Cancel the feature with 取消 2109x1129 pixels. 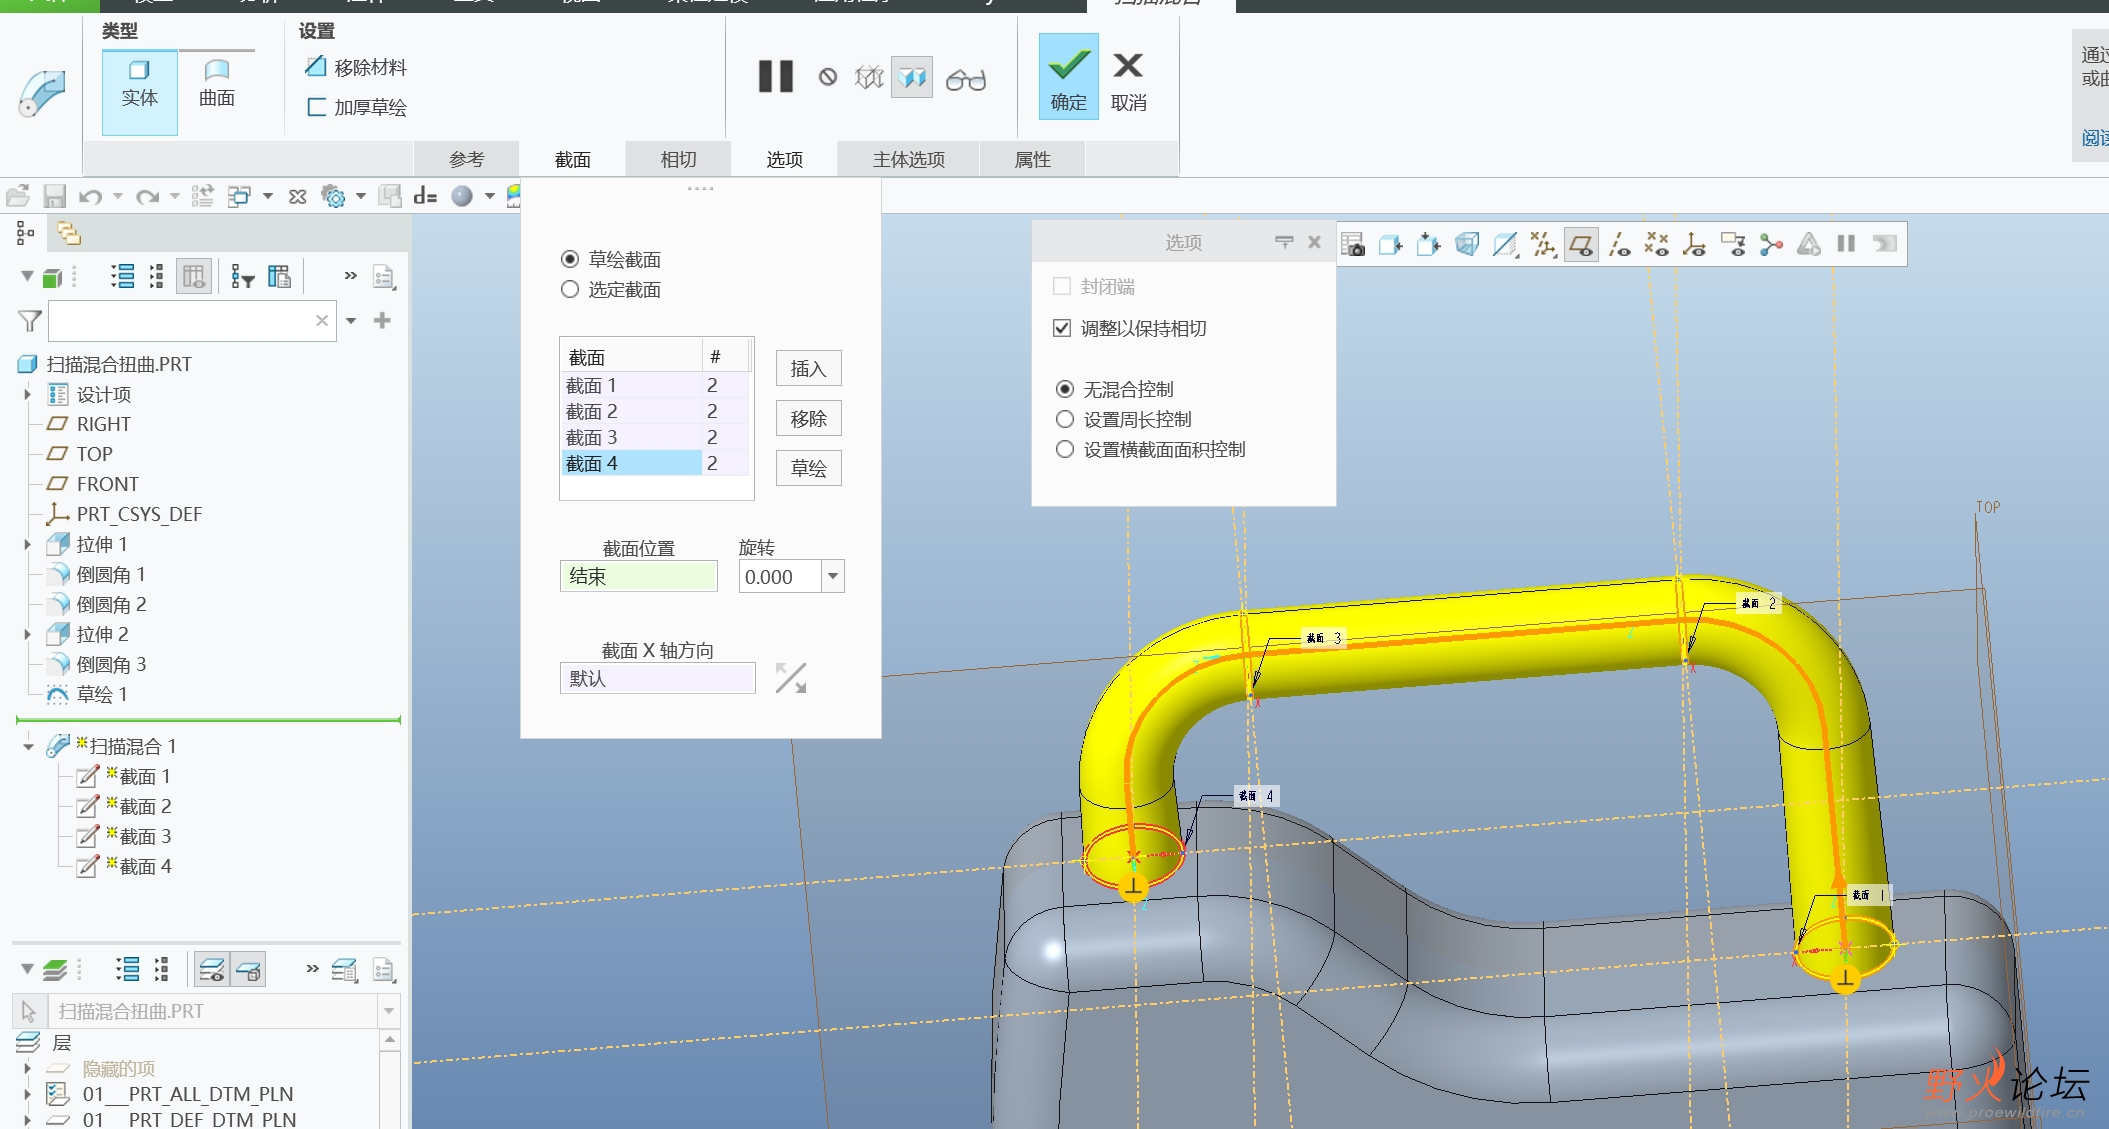tap(1128, 80)
